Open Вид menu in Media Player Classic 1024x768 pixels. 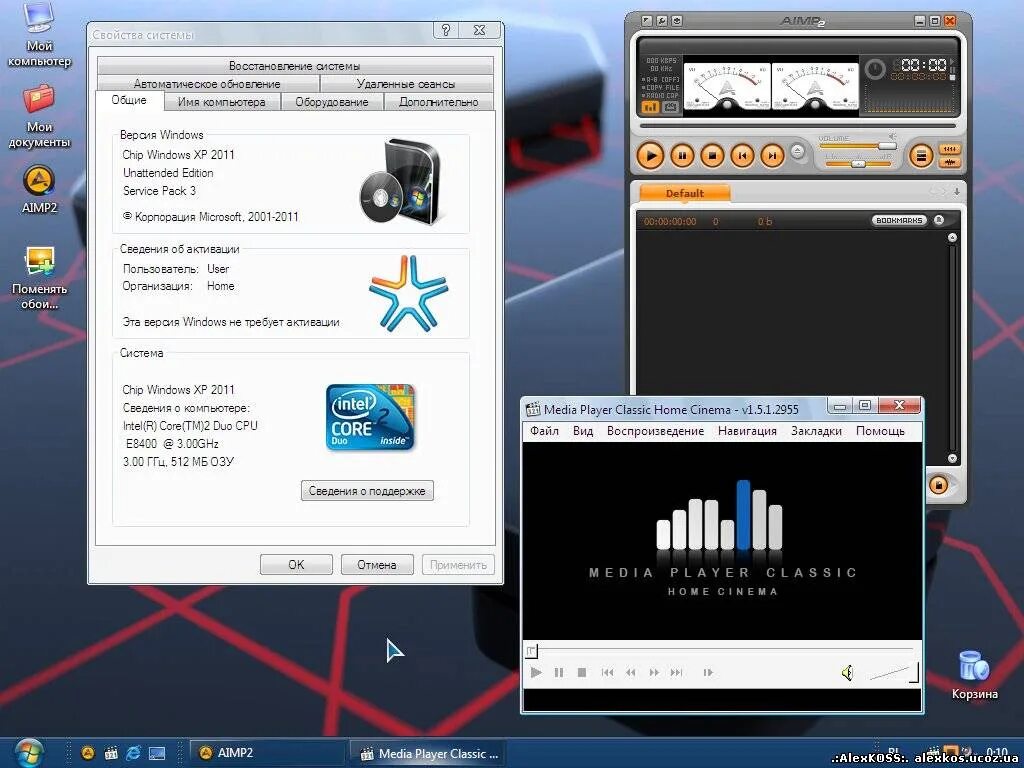tap(583, 431)
